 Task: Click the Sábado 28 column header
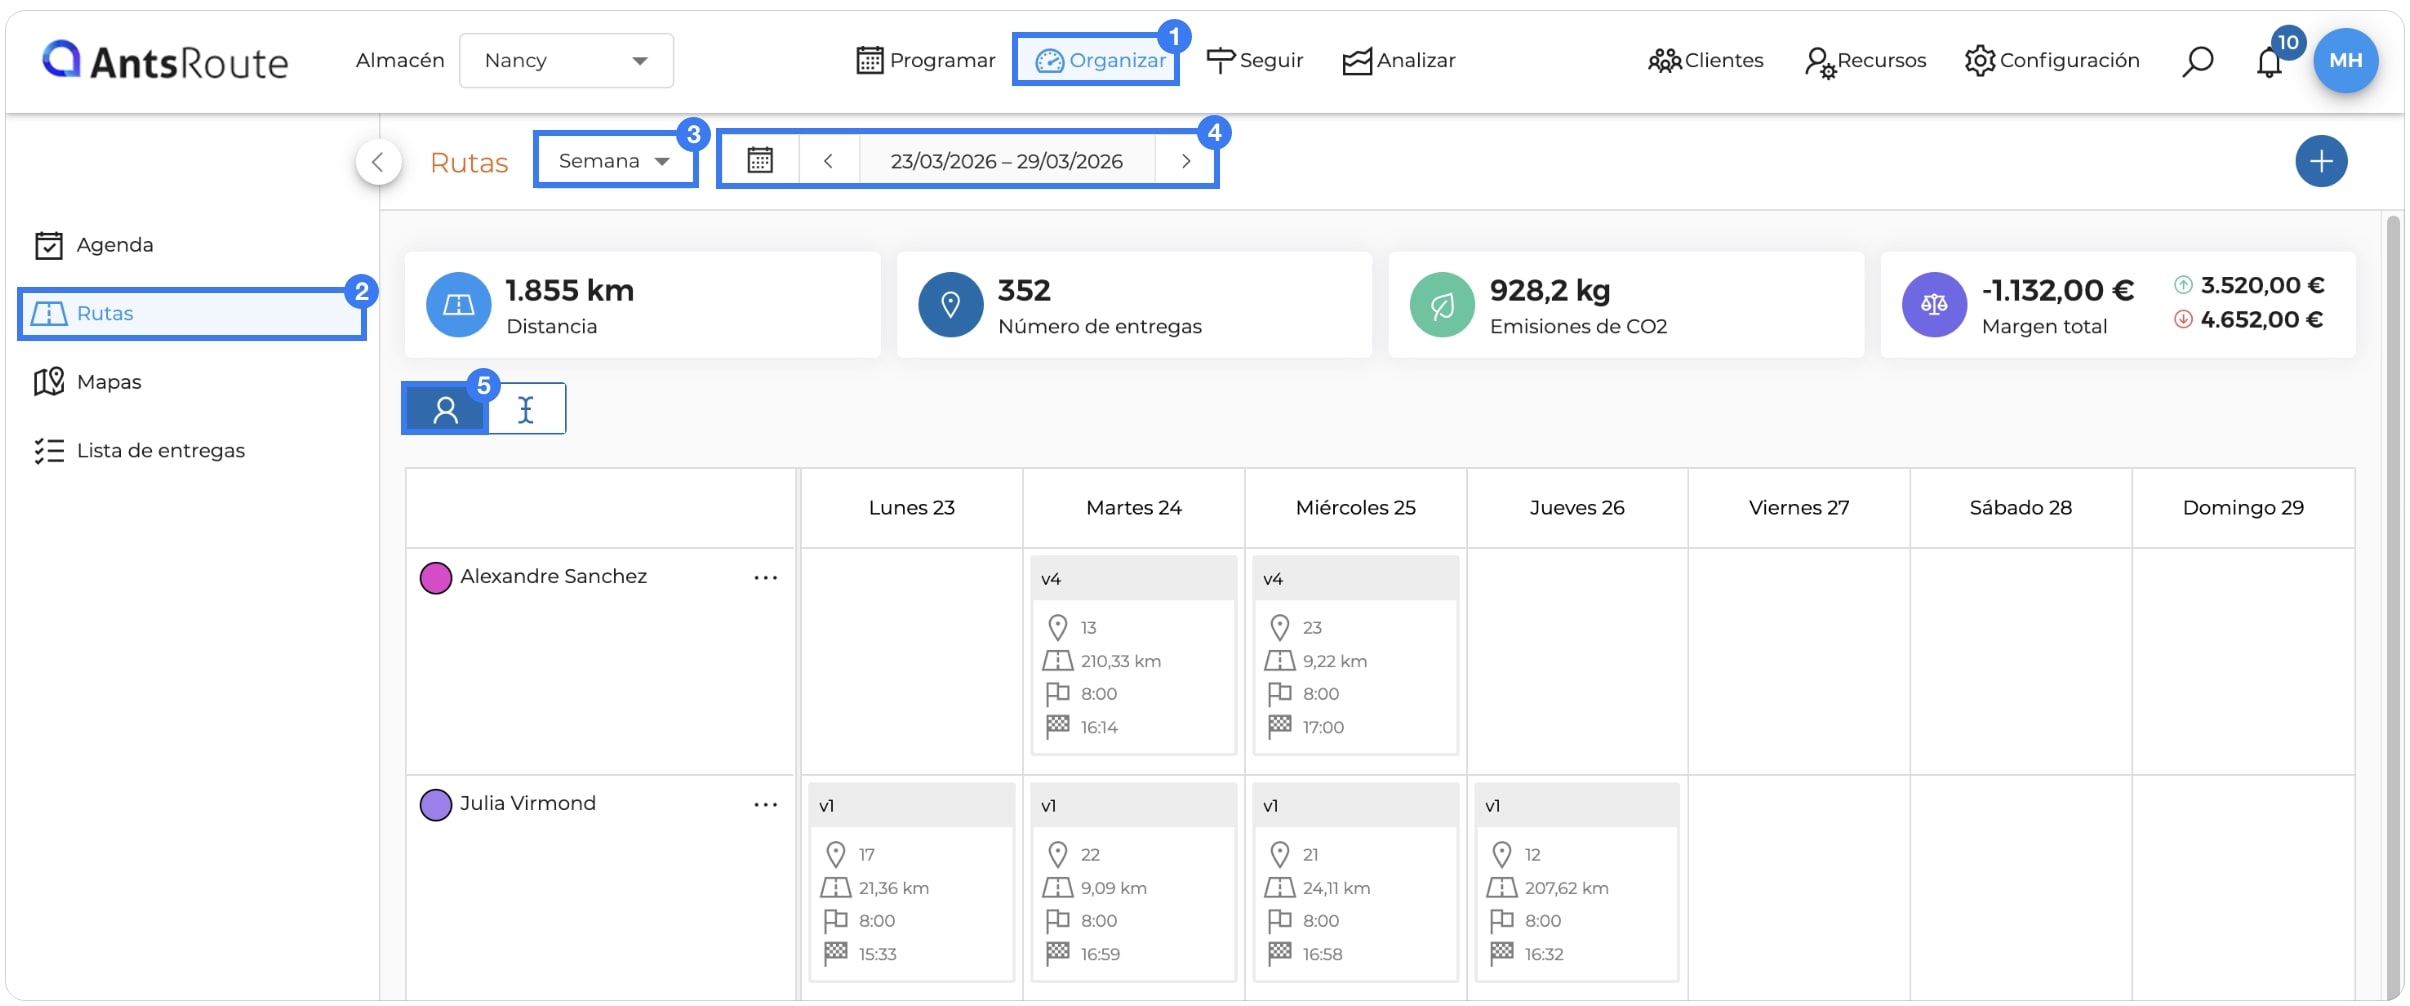(2021, 508)
